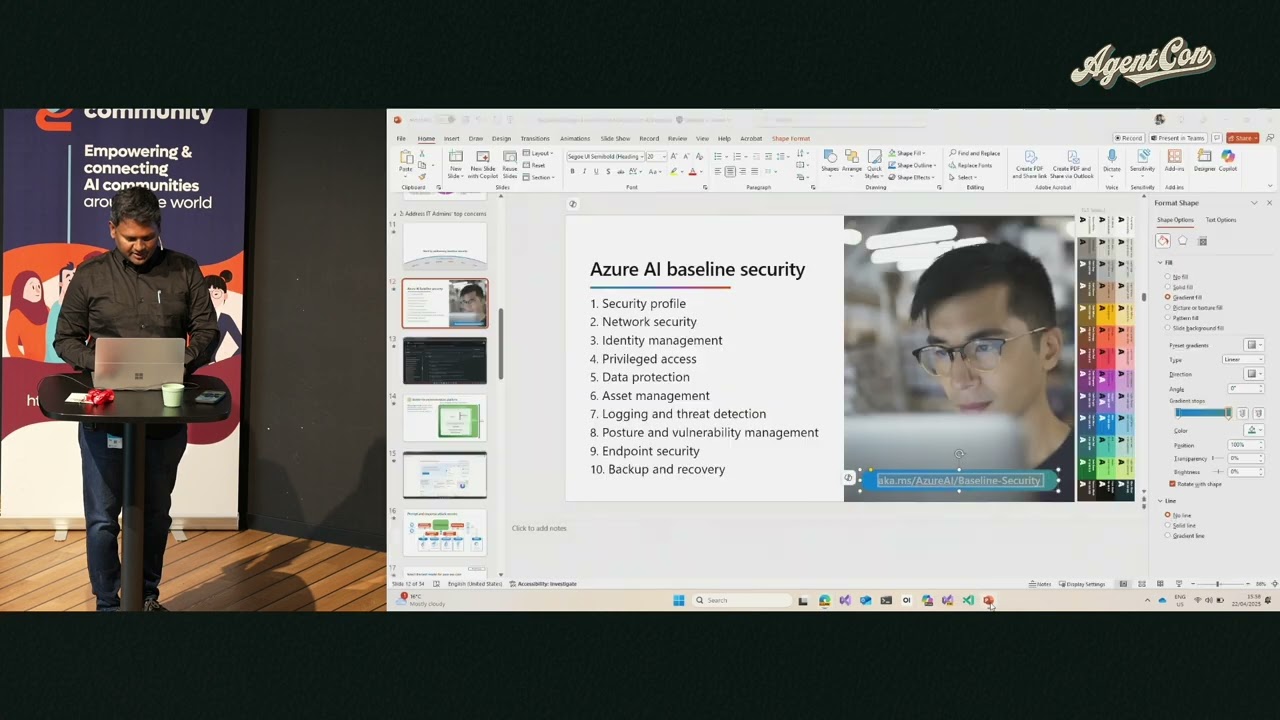Viewport: 1280px width, 720px height.
Task: Switch to the Transitions tab
Action: (x=535, y=138)
